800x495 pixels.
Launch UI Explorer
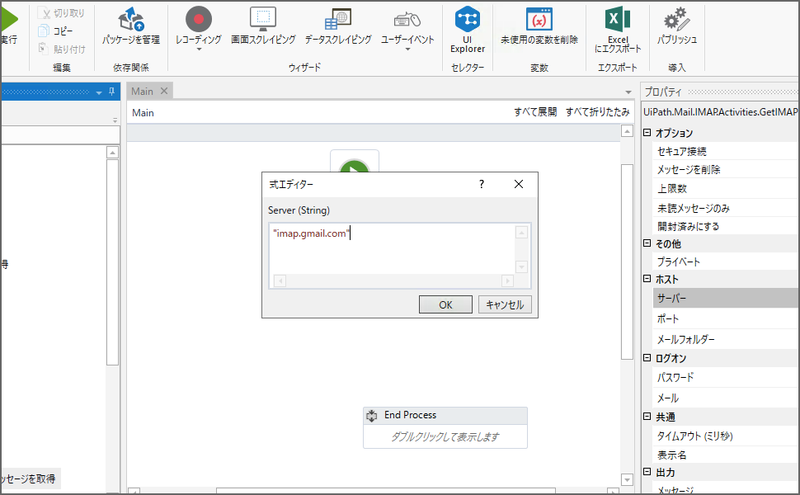467,30
